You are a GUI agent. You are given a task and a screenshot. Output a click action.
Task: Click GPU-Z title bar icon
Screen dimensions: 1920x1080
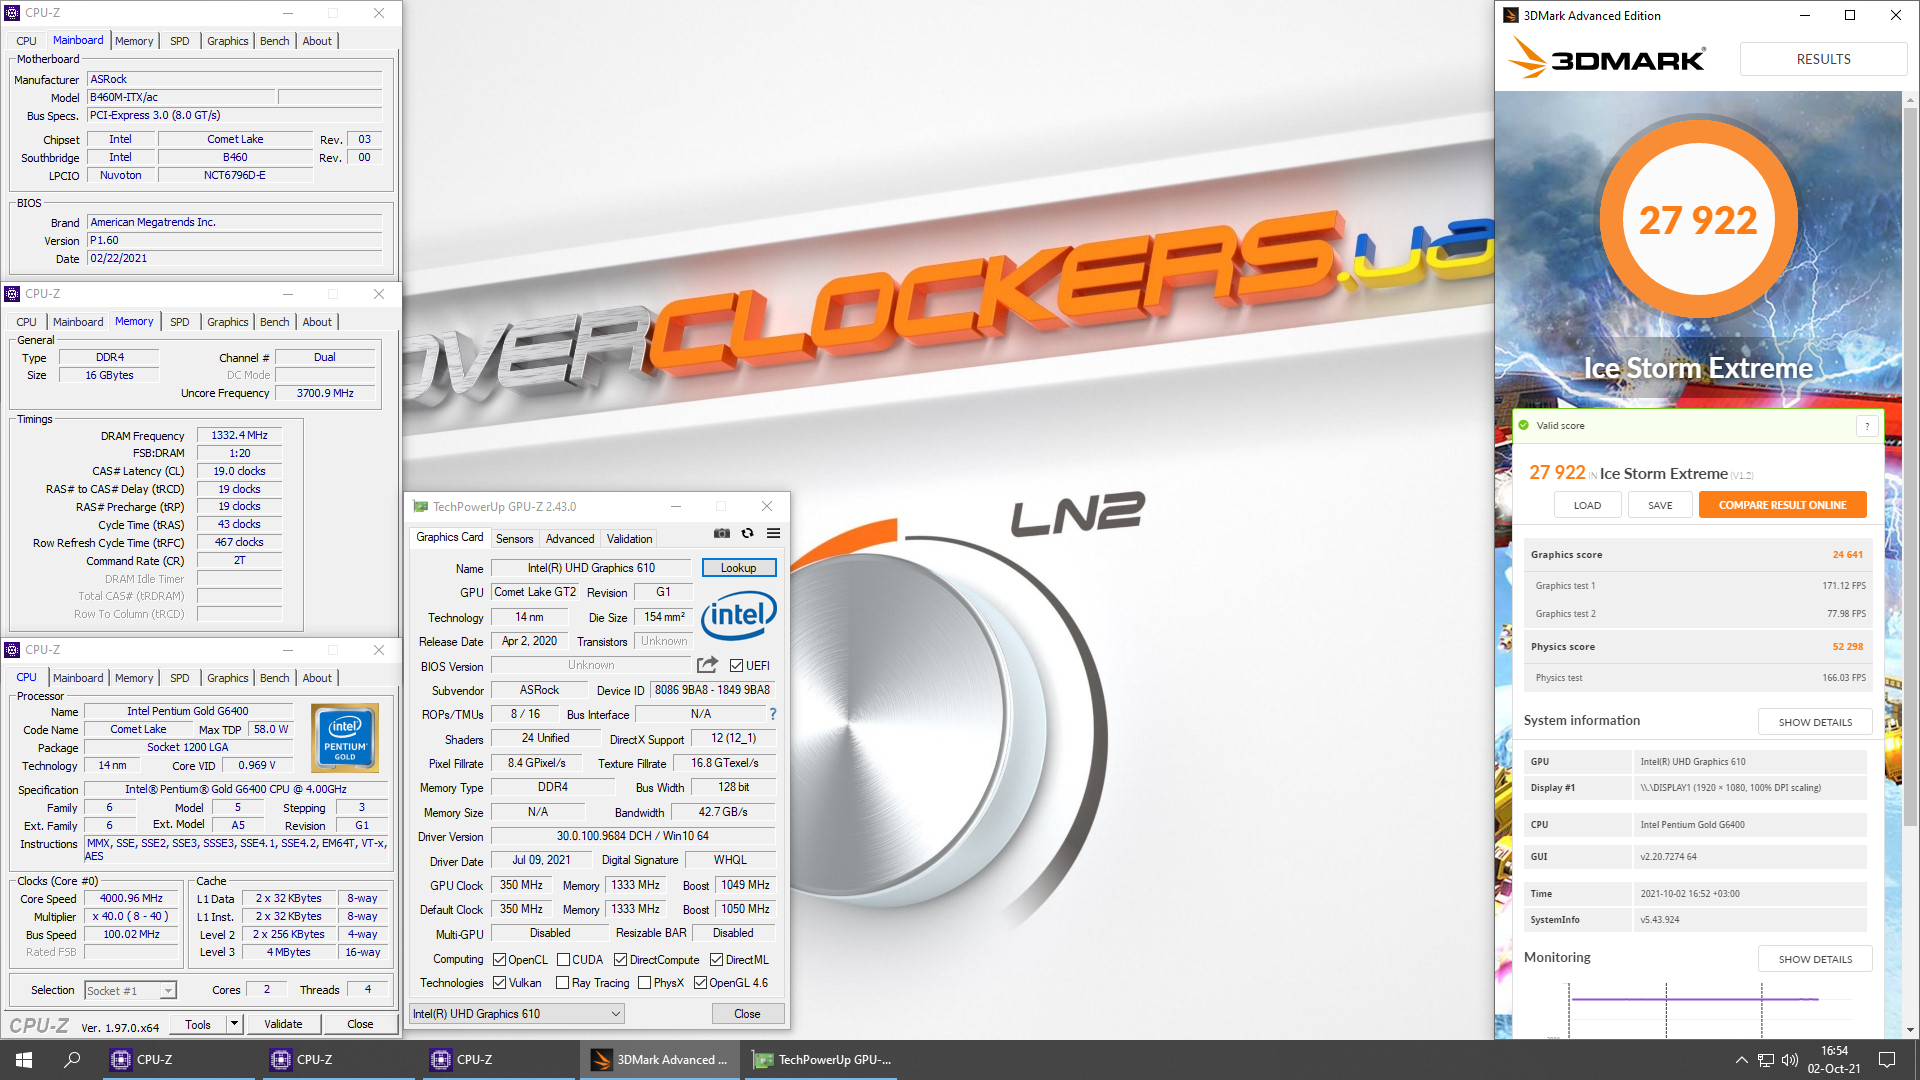(421, 507)
